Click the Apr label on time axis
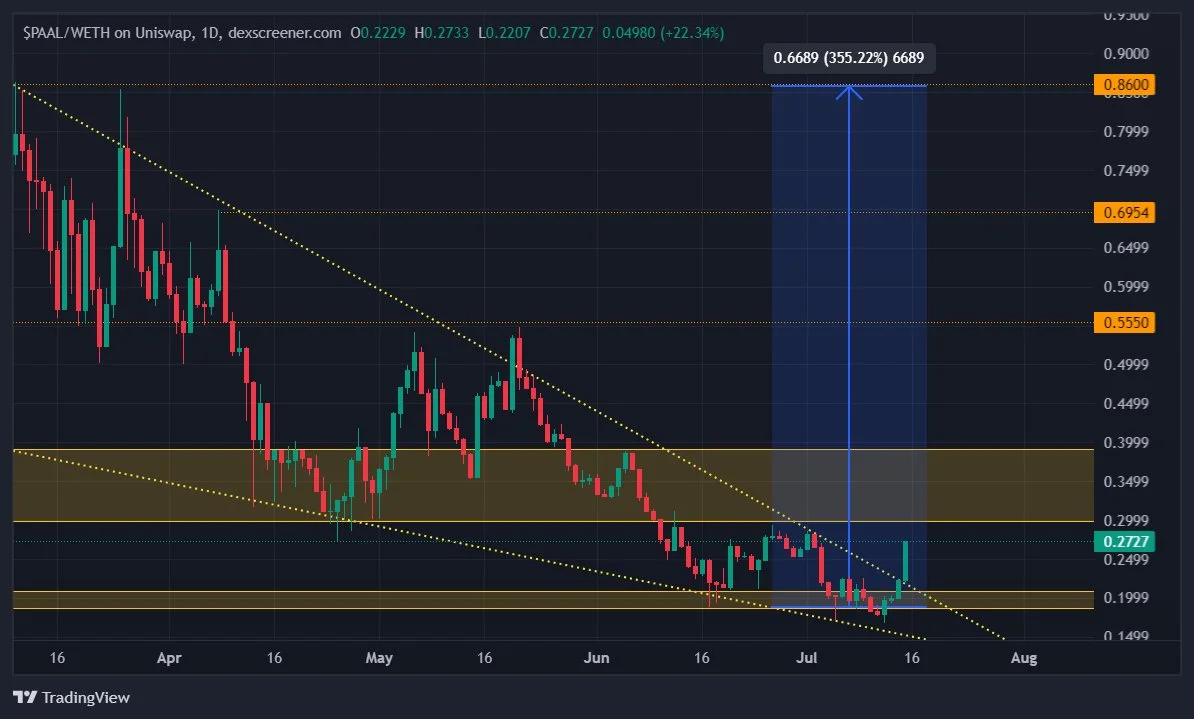 pos(169,658)
